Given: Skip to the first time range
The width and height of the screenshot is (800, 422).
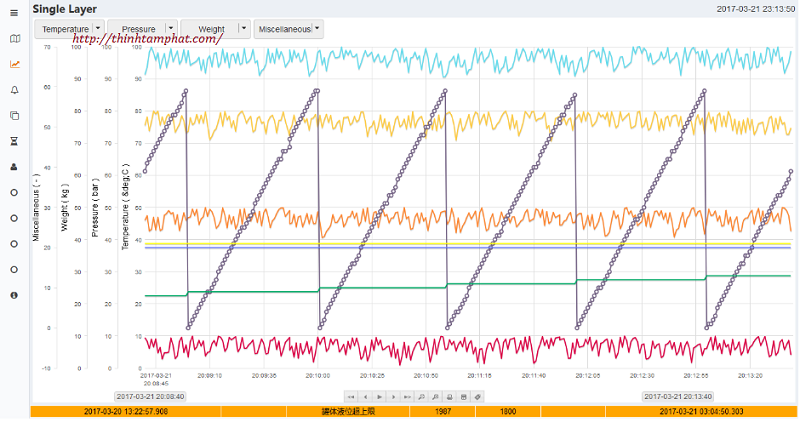Looking at the screenshot, I should (351, 397).
